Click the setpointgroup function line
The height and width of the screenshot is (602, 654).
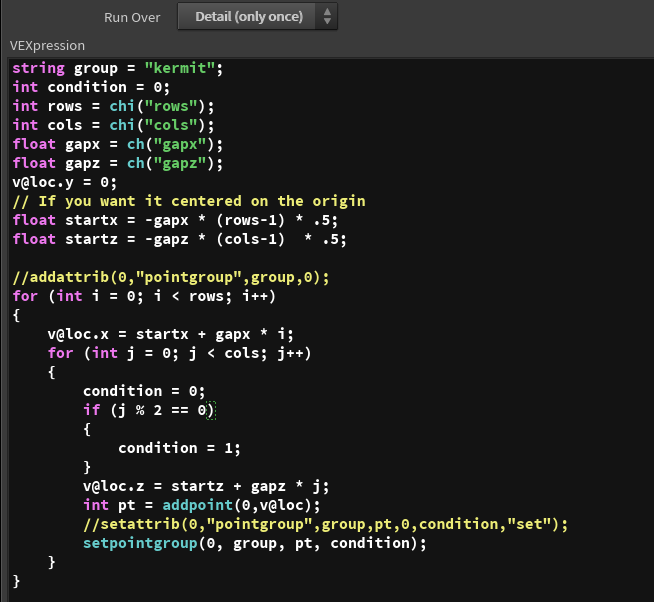point(254,543)
